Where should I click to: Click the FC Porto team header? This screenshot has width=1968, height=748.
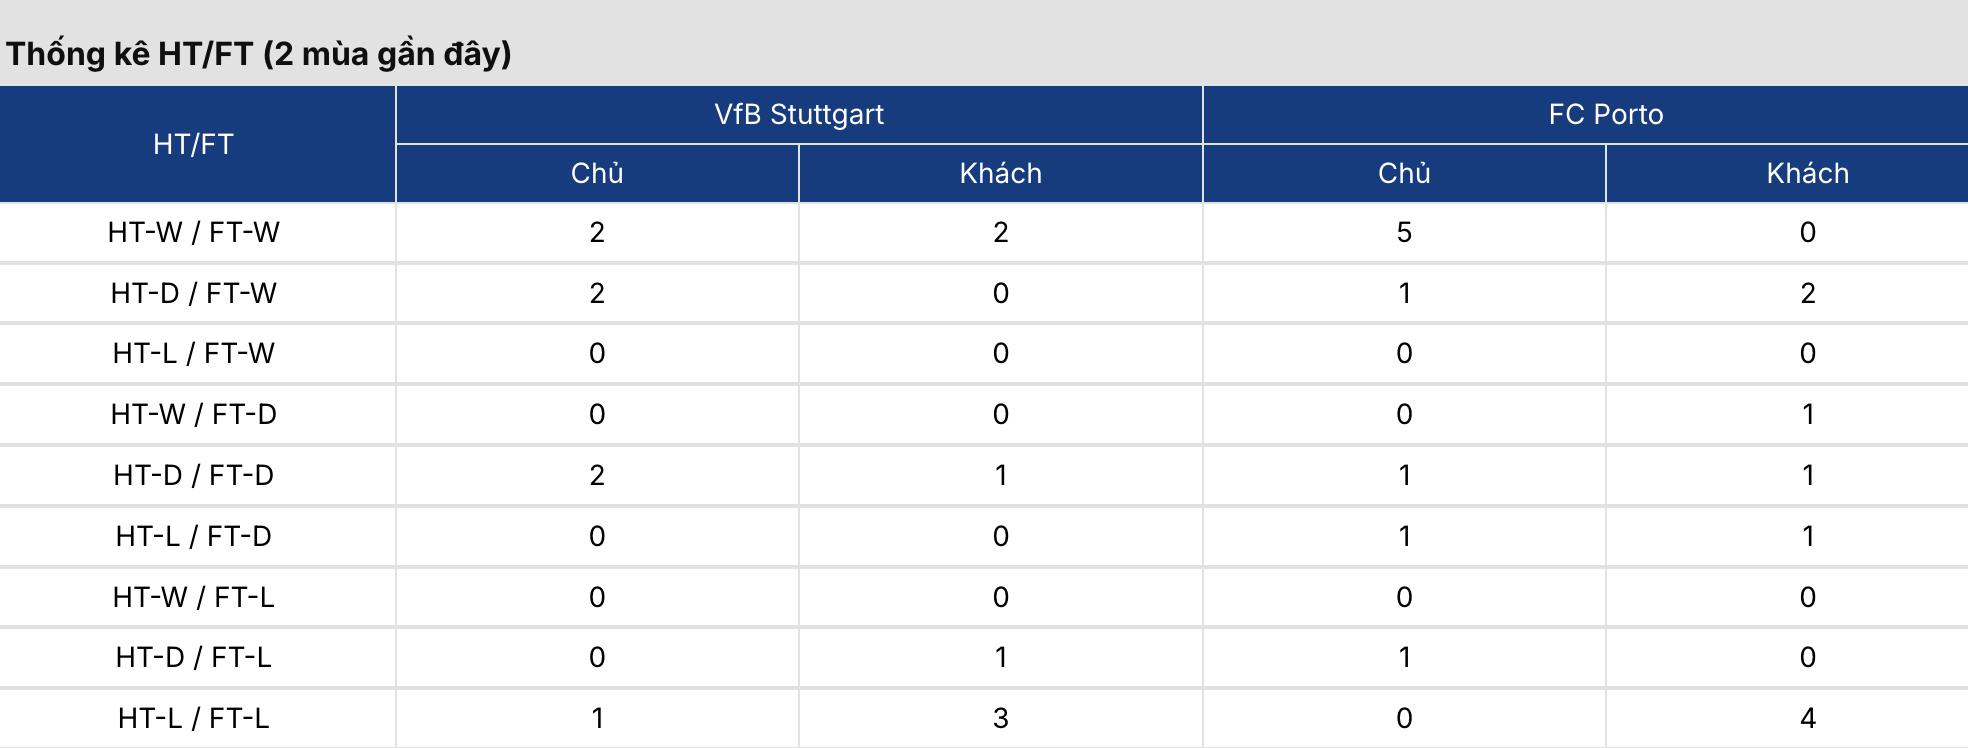pyautogui.click(x=1605, y=114)
